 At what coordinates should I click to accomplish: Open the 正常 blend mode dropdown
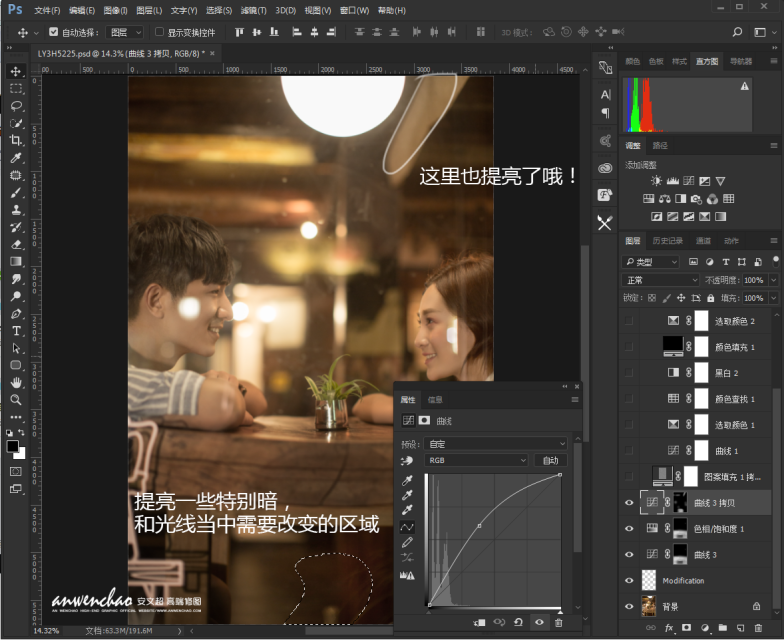[660, 280]
